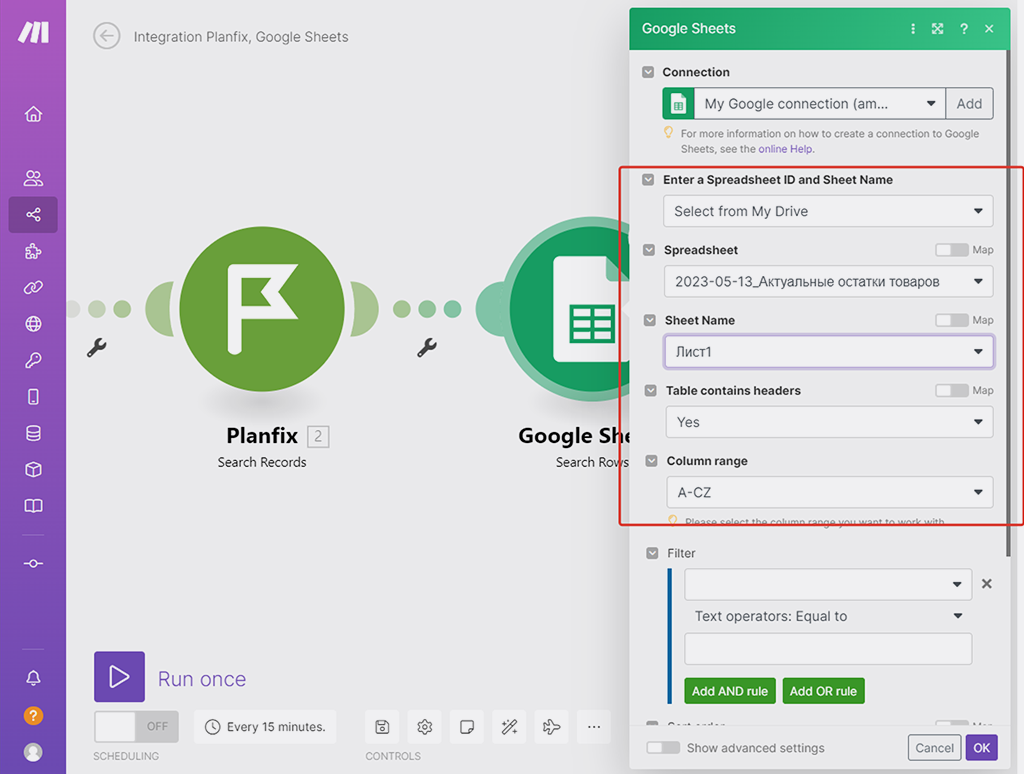Open the Yes headers dropdown

pyautogui.click(x=829, y=422)
